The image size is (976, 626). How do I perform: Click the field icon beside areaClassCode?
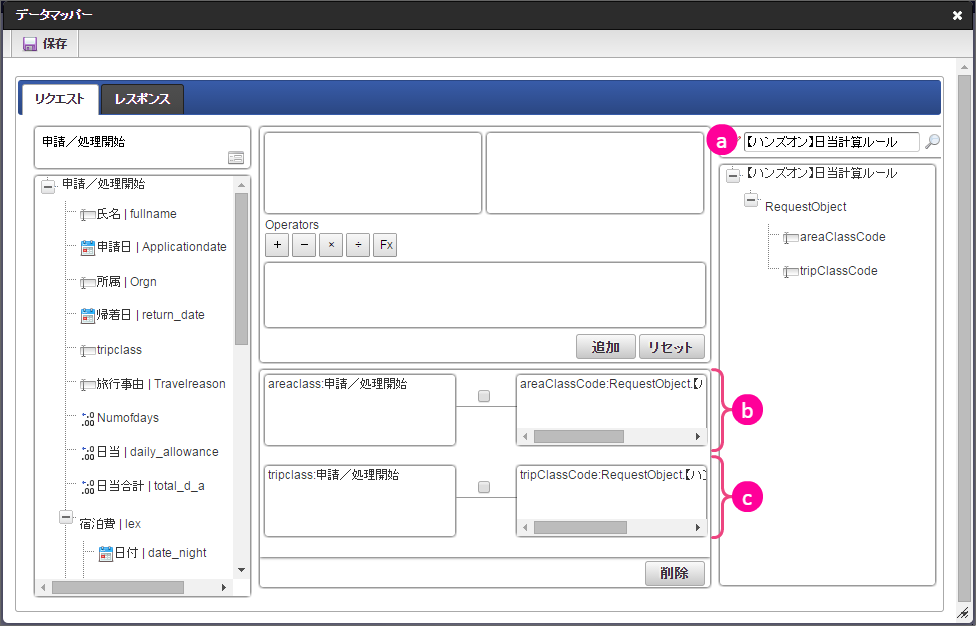pyautogui.click(x=791, y=238)
